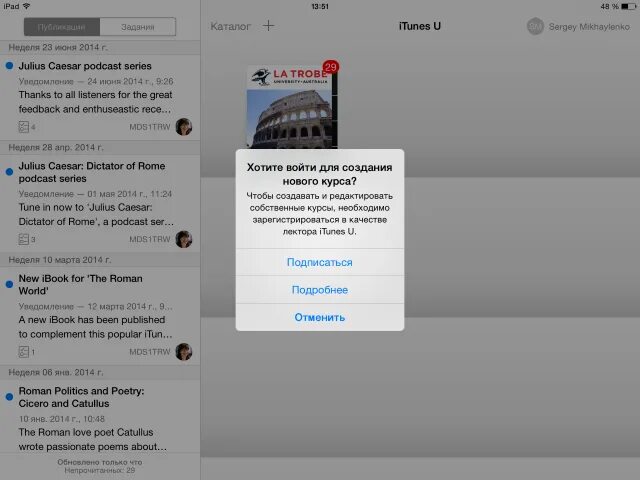Tap the battery icon in status bar

pyautogui.click(x=628, y=6)
